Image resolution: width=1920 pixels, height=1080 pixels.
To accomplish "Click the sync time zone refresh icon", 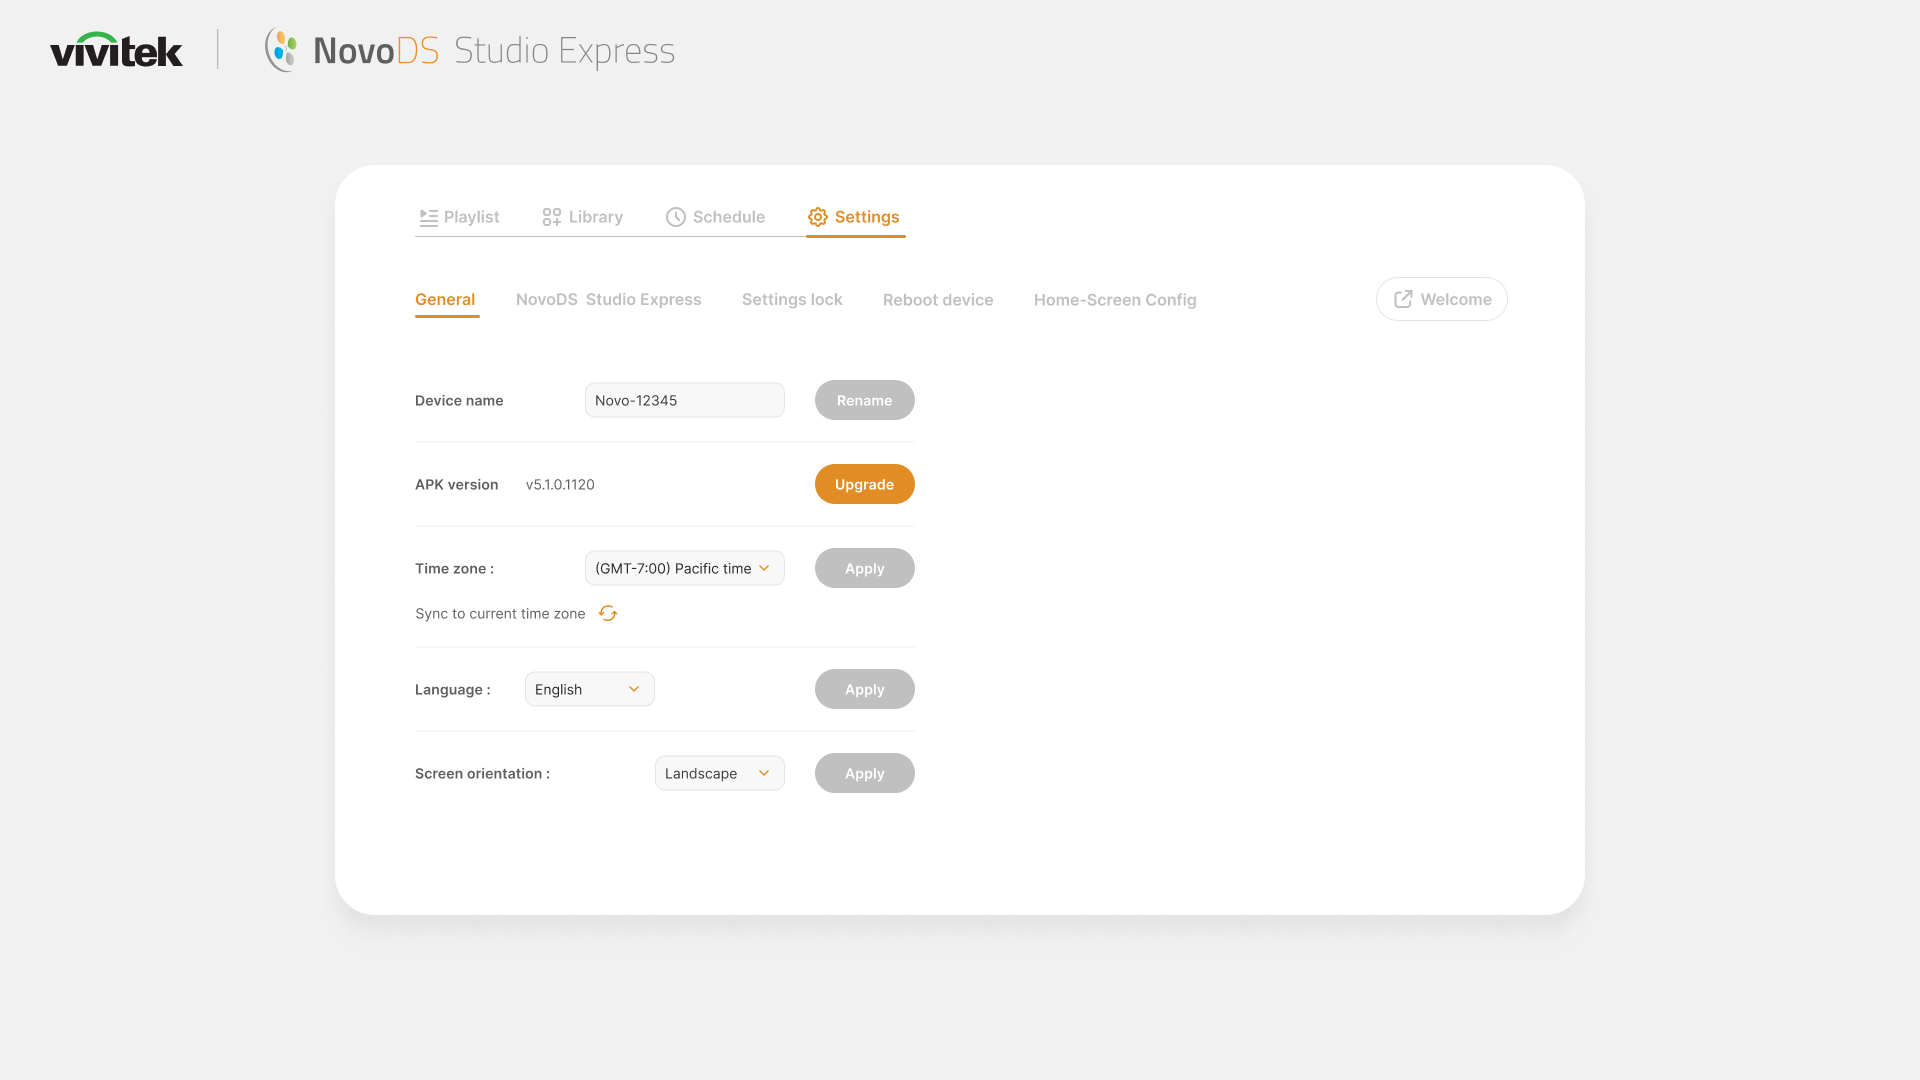I will pyautogui.click(x=608, y=613).
